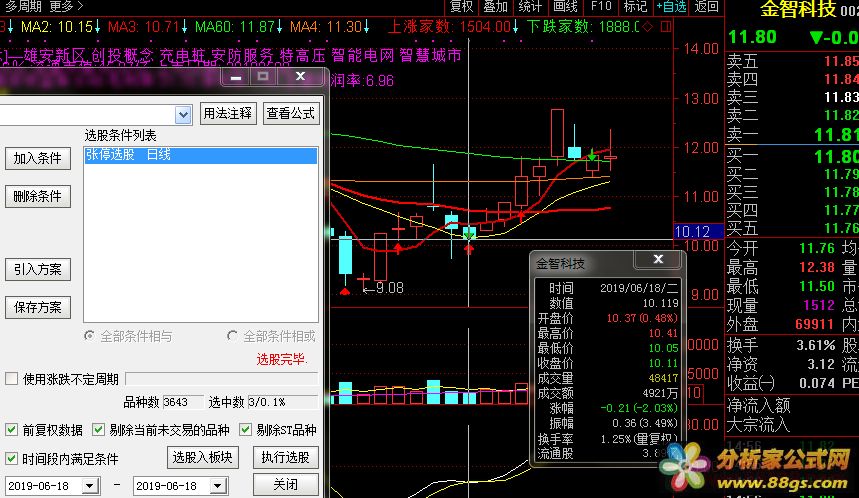
Task: Toggle 剔除当前未交易的品种 checkbox
Action: click(98, 430)
